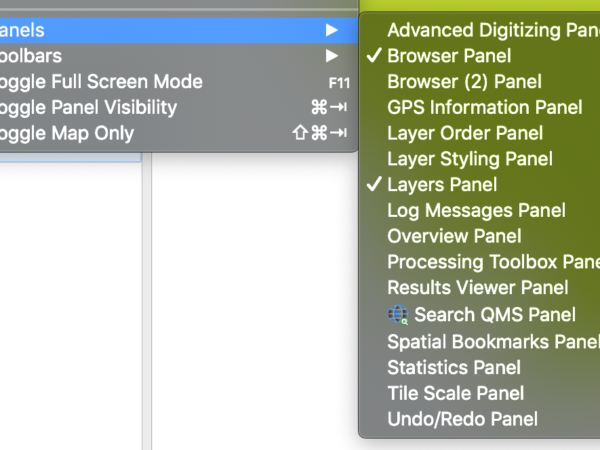Image resolution: width=600 pixels, height=450 pixels.
Task: Expand the Toolbars submenu arrow
Action: tap(332, 56)
